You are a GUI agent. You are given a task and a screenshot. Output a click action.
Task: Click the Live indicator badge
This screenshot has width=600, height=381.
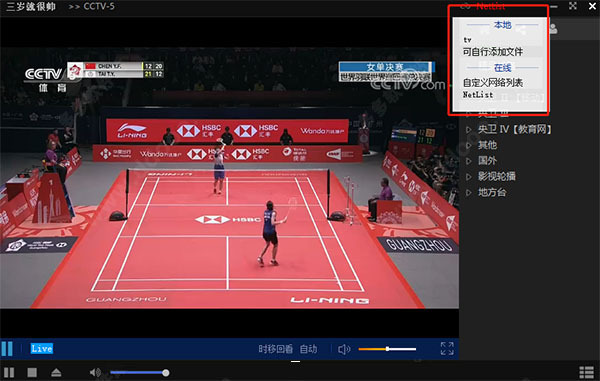[x=42, y=348]
